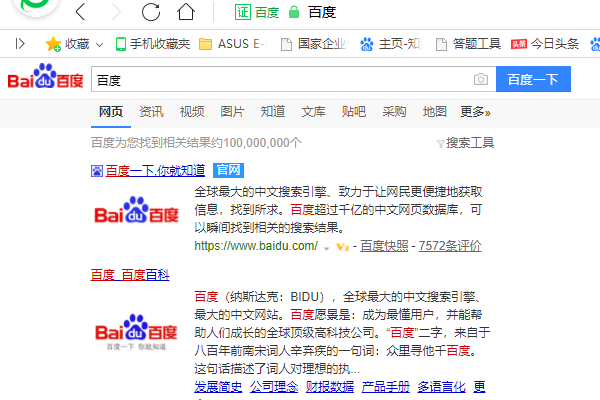The height and width of the screenshot is (400, 600).
Task: Reload the page with the refresh icon
Action: pos(151,11)
